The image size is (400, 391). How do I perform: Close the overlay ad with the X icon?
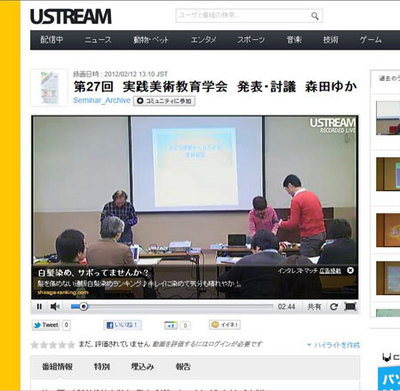(350, 270)
